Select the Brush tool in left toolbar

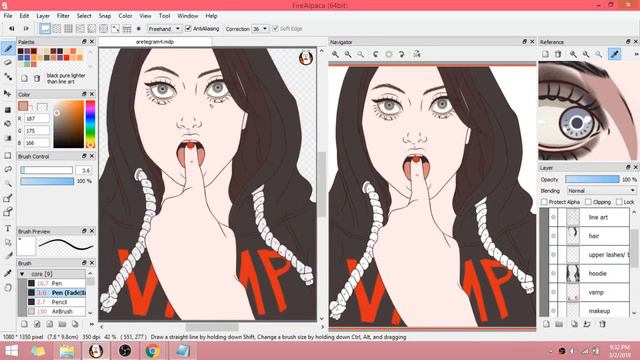click(8, 49)
